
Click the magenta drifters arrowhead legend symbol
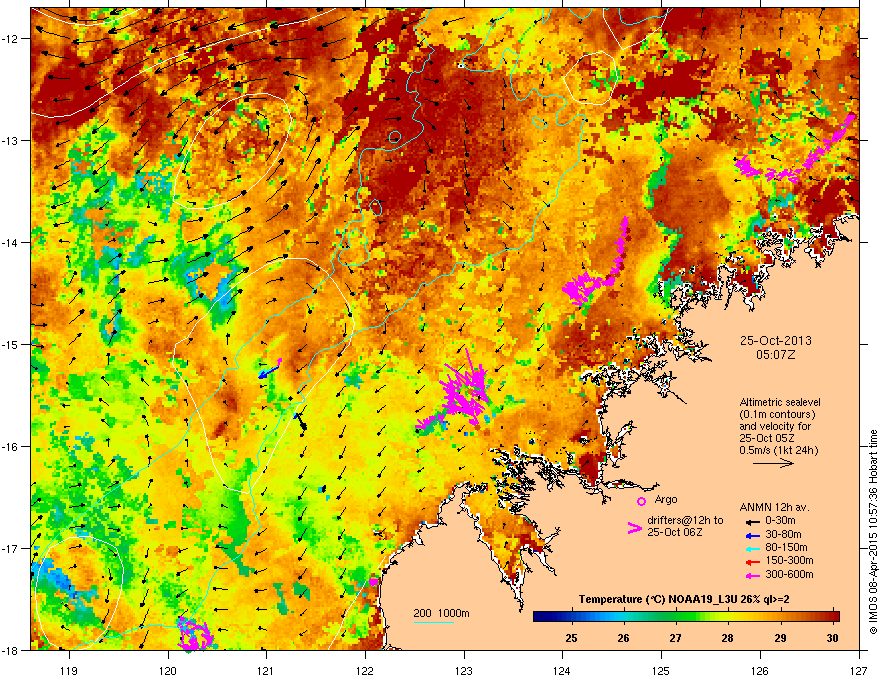tap(634, 529)
